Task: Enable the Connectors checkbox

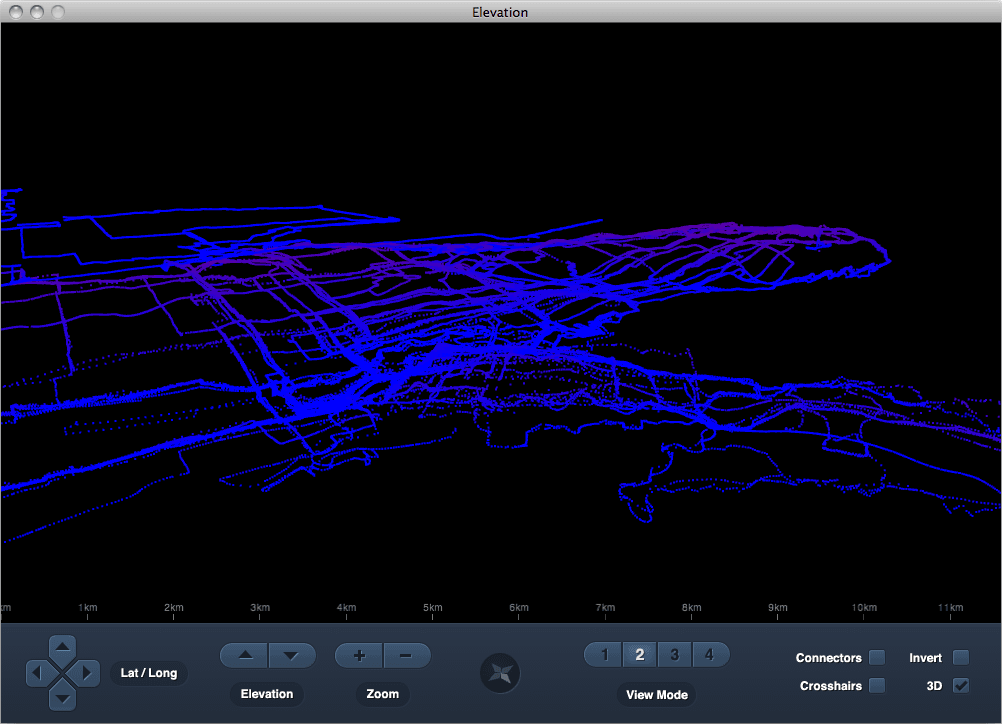Action: click(x=877, y=658)
